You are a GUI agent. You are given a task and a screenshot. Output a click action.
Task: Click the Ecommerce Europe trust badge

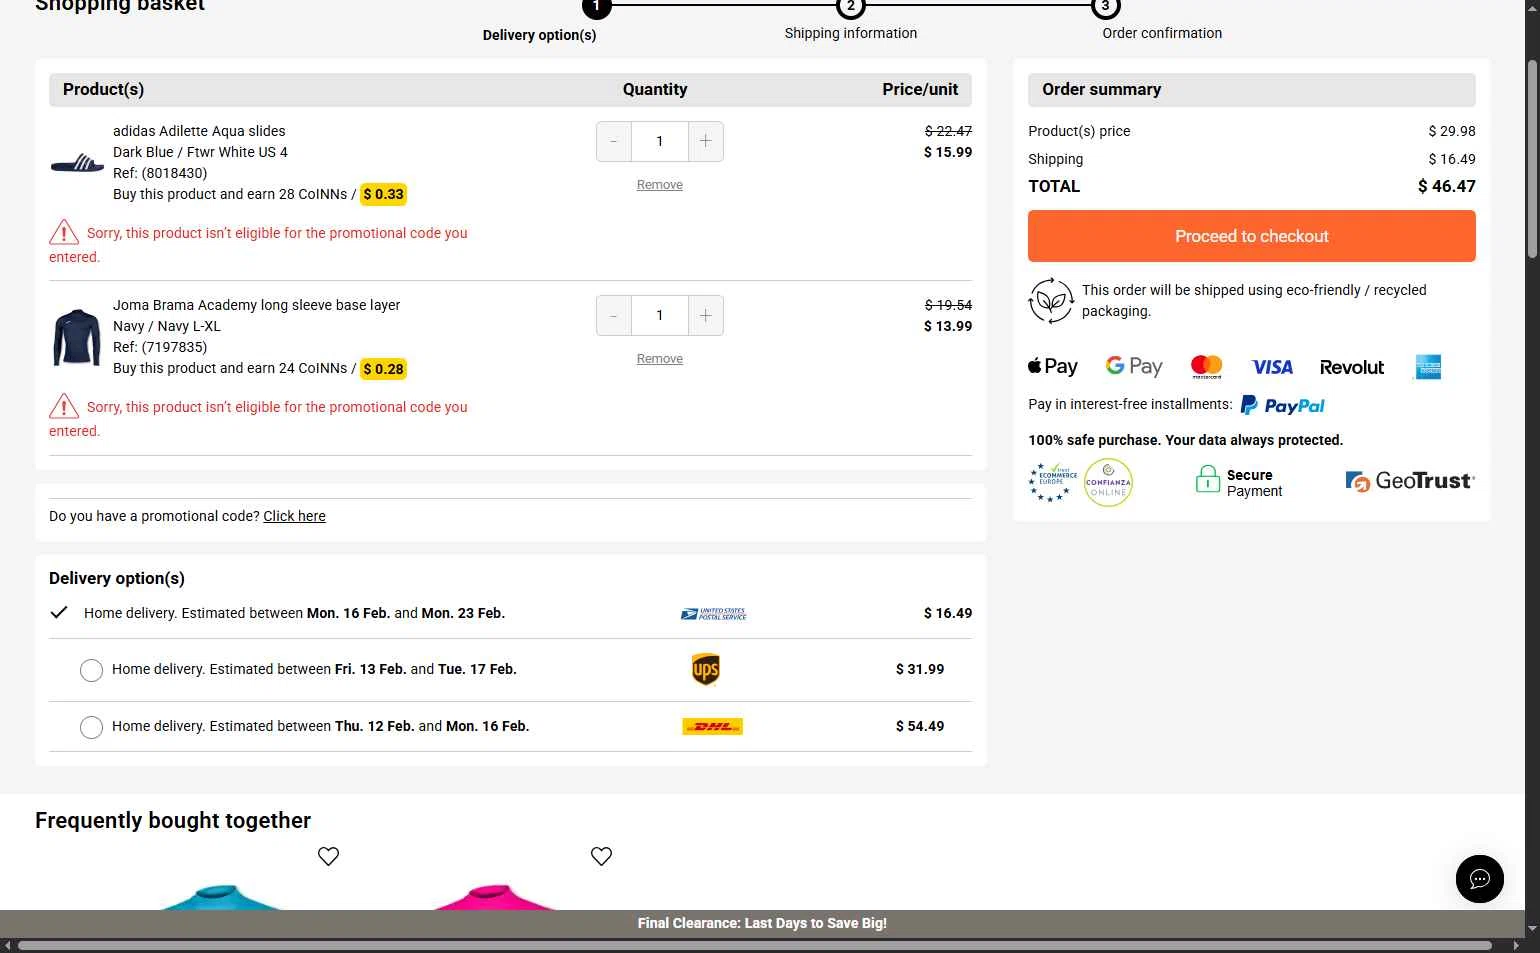[1052, 482]
